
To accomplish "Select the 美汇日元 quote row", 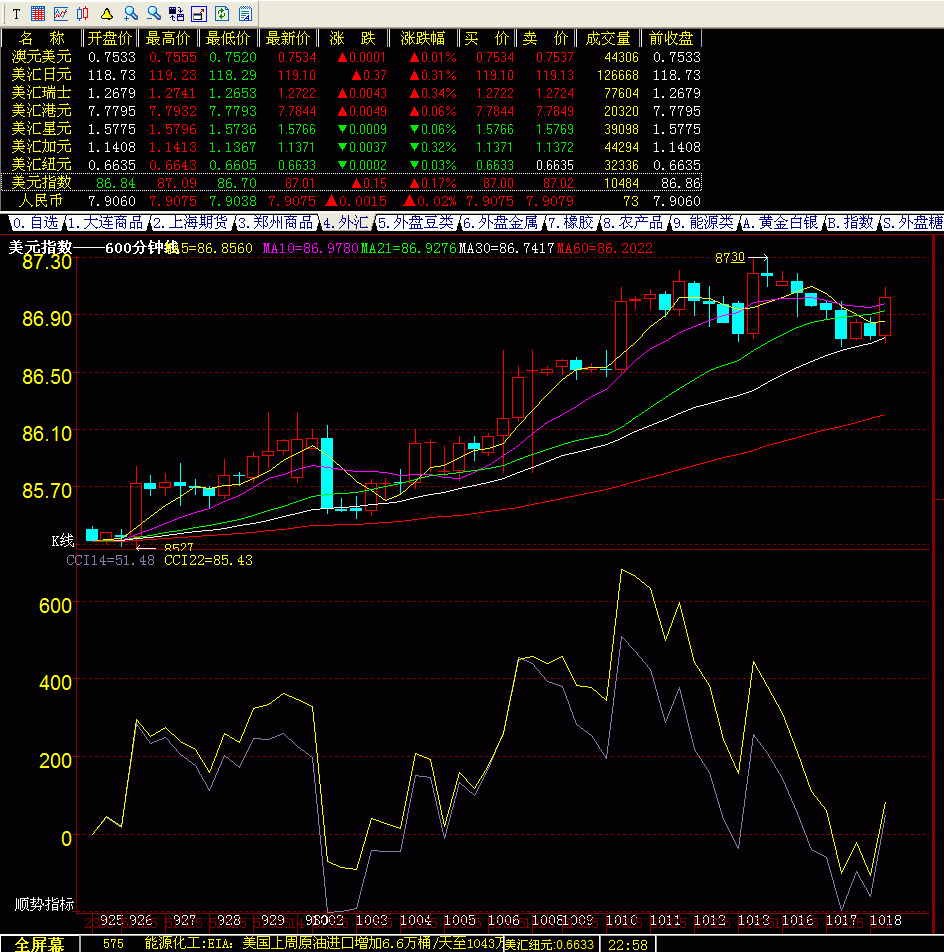I will (x=352, y=75).
